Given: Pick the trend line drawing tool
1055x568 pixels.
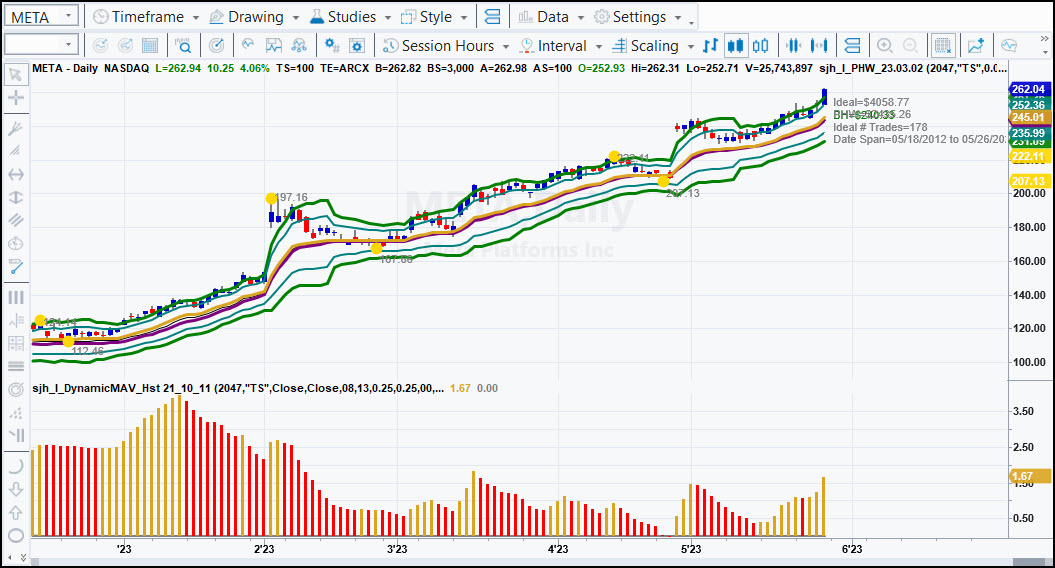Looking at the screenshot, I should 15,127.
